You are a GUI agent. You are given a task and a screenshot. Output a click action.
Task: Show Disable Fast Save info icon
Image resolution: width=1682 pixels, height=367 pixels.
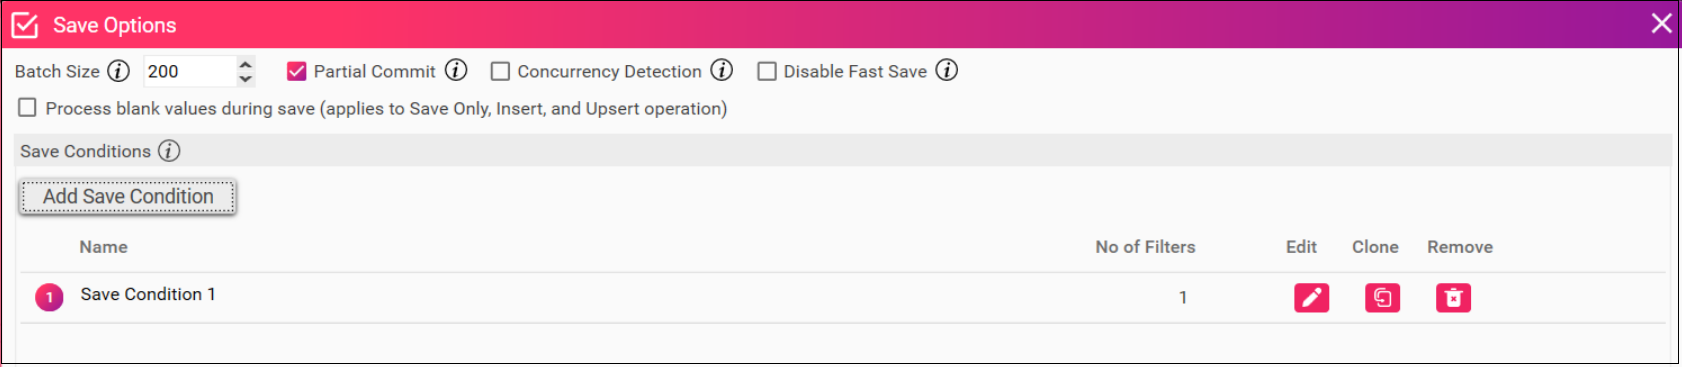click(x=947, y=70)
